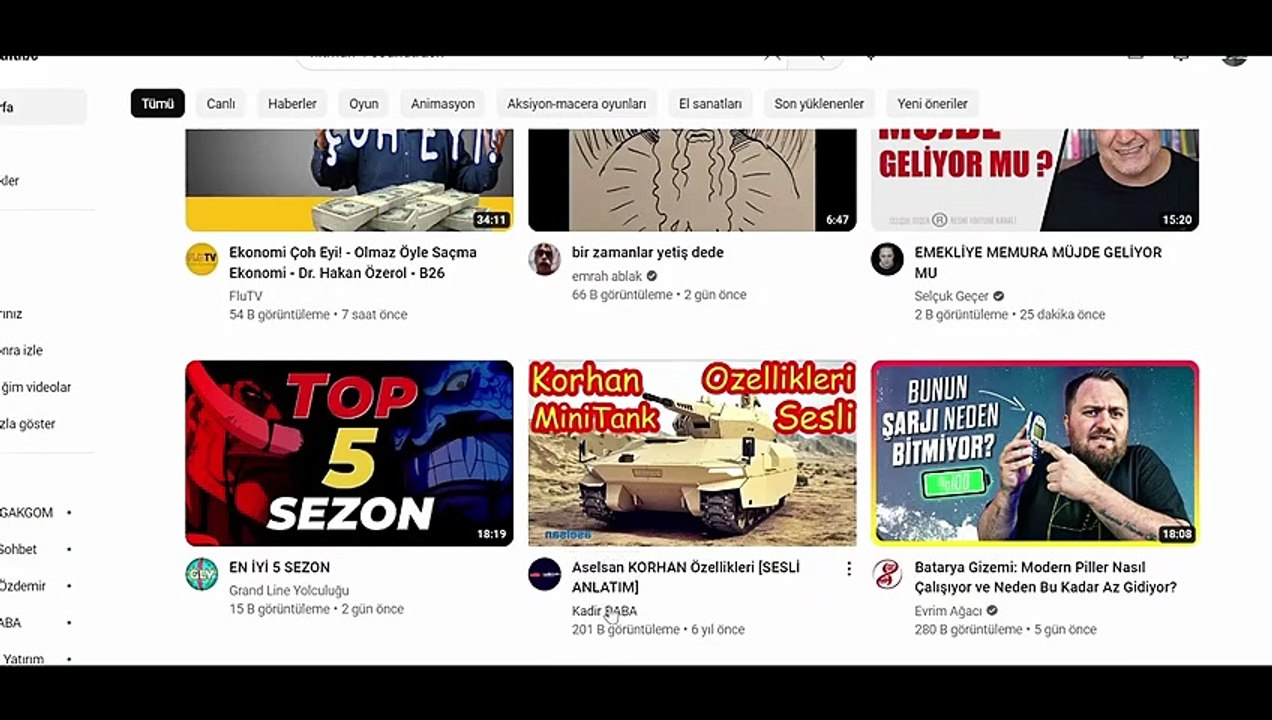Choose the Oyun filter chip

(x=364, y=103)
